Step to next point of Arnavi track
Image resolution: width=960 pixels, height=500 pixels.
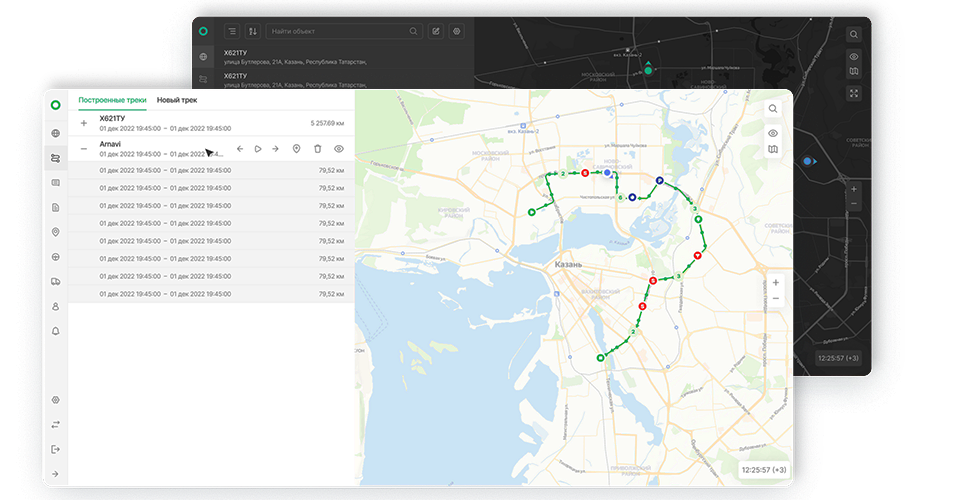tap(276, 149)
